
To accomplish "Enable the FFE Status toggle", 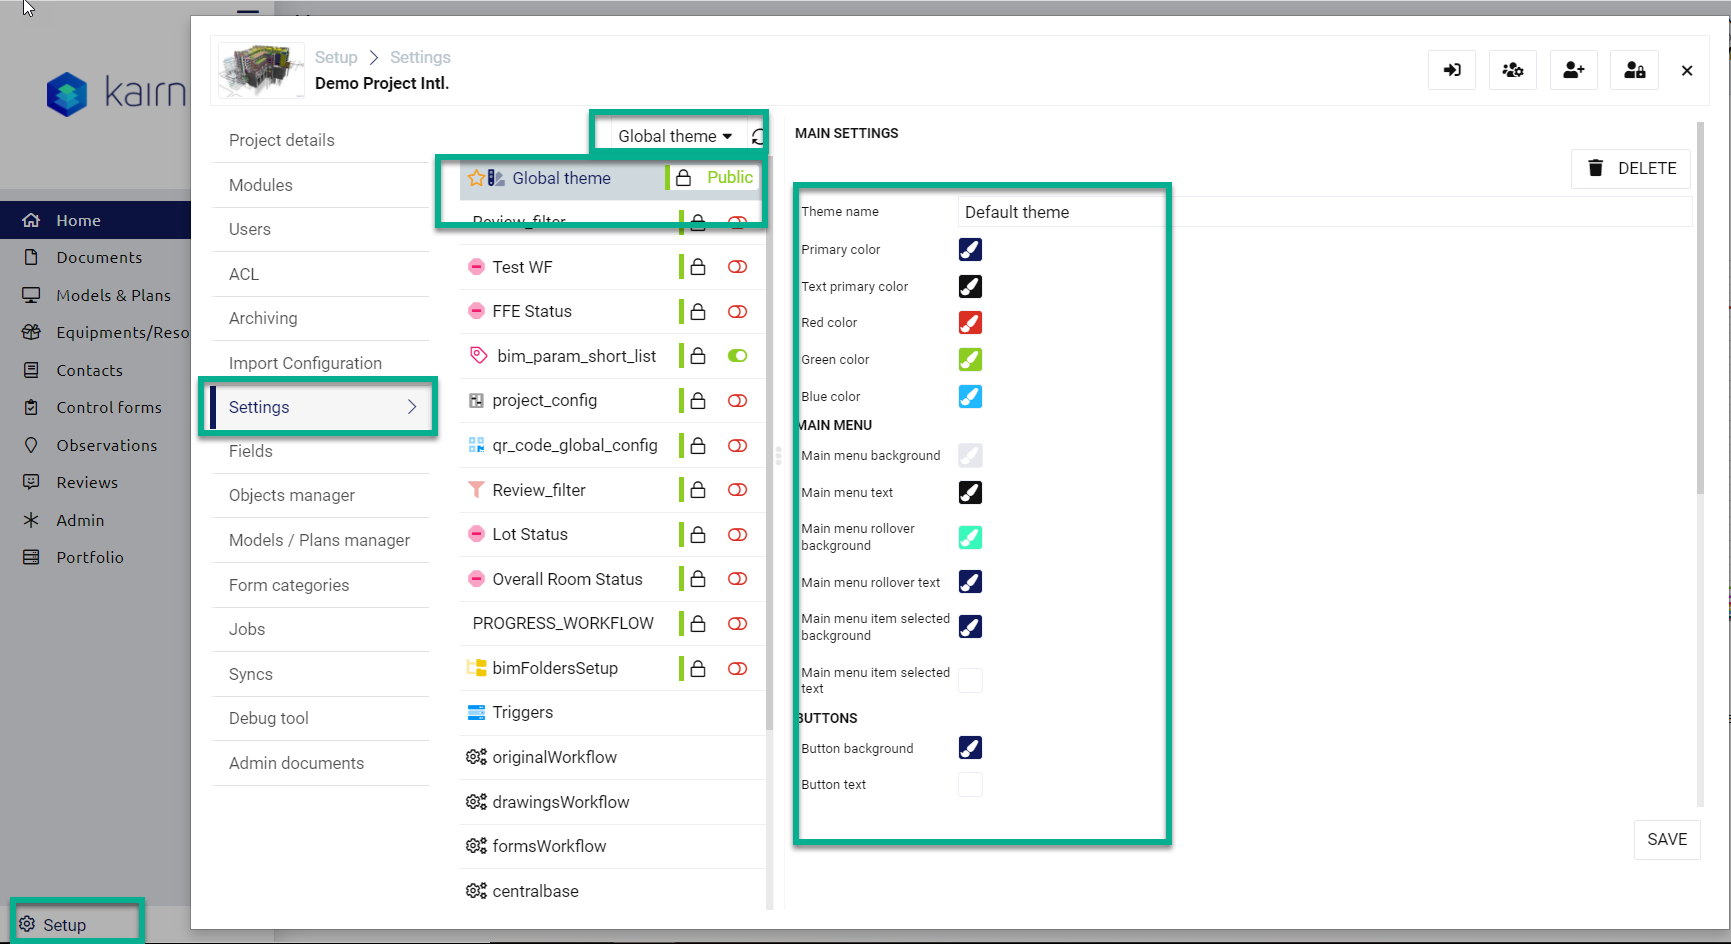I will [737, 312].
